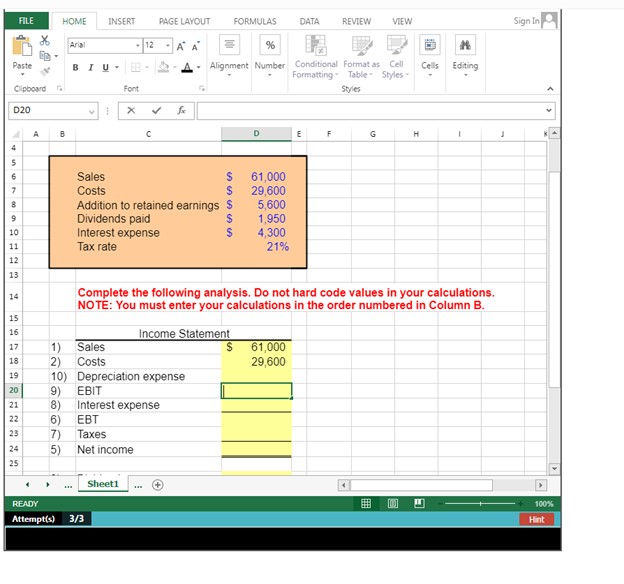Screen dimensions: 624x584
Task: Open the font name dropdown
Action: (138, 45)
